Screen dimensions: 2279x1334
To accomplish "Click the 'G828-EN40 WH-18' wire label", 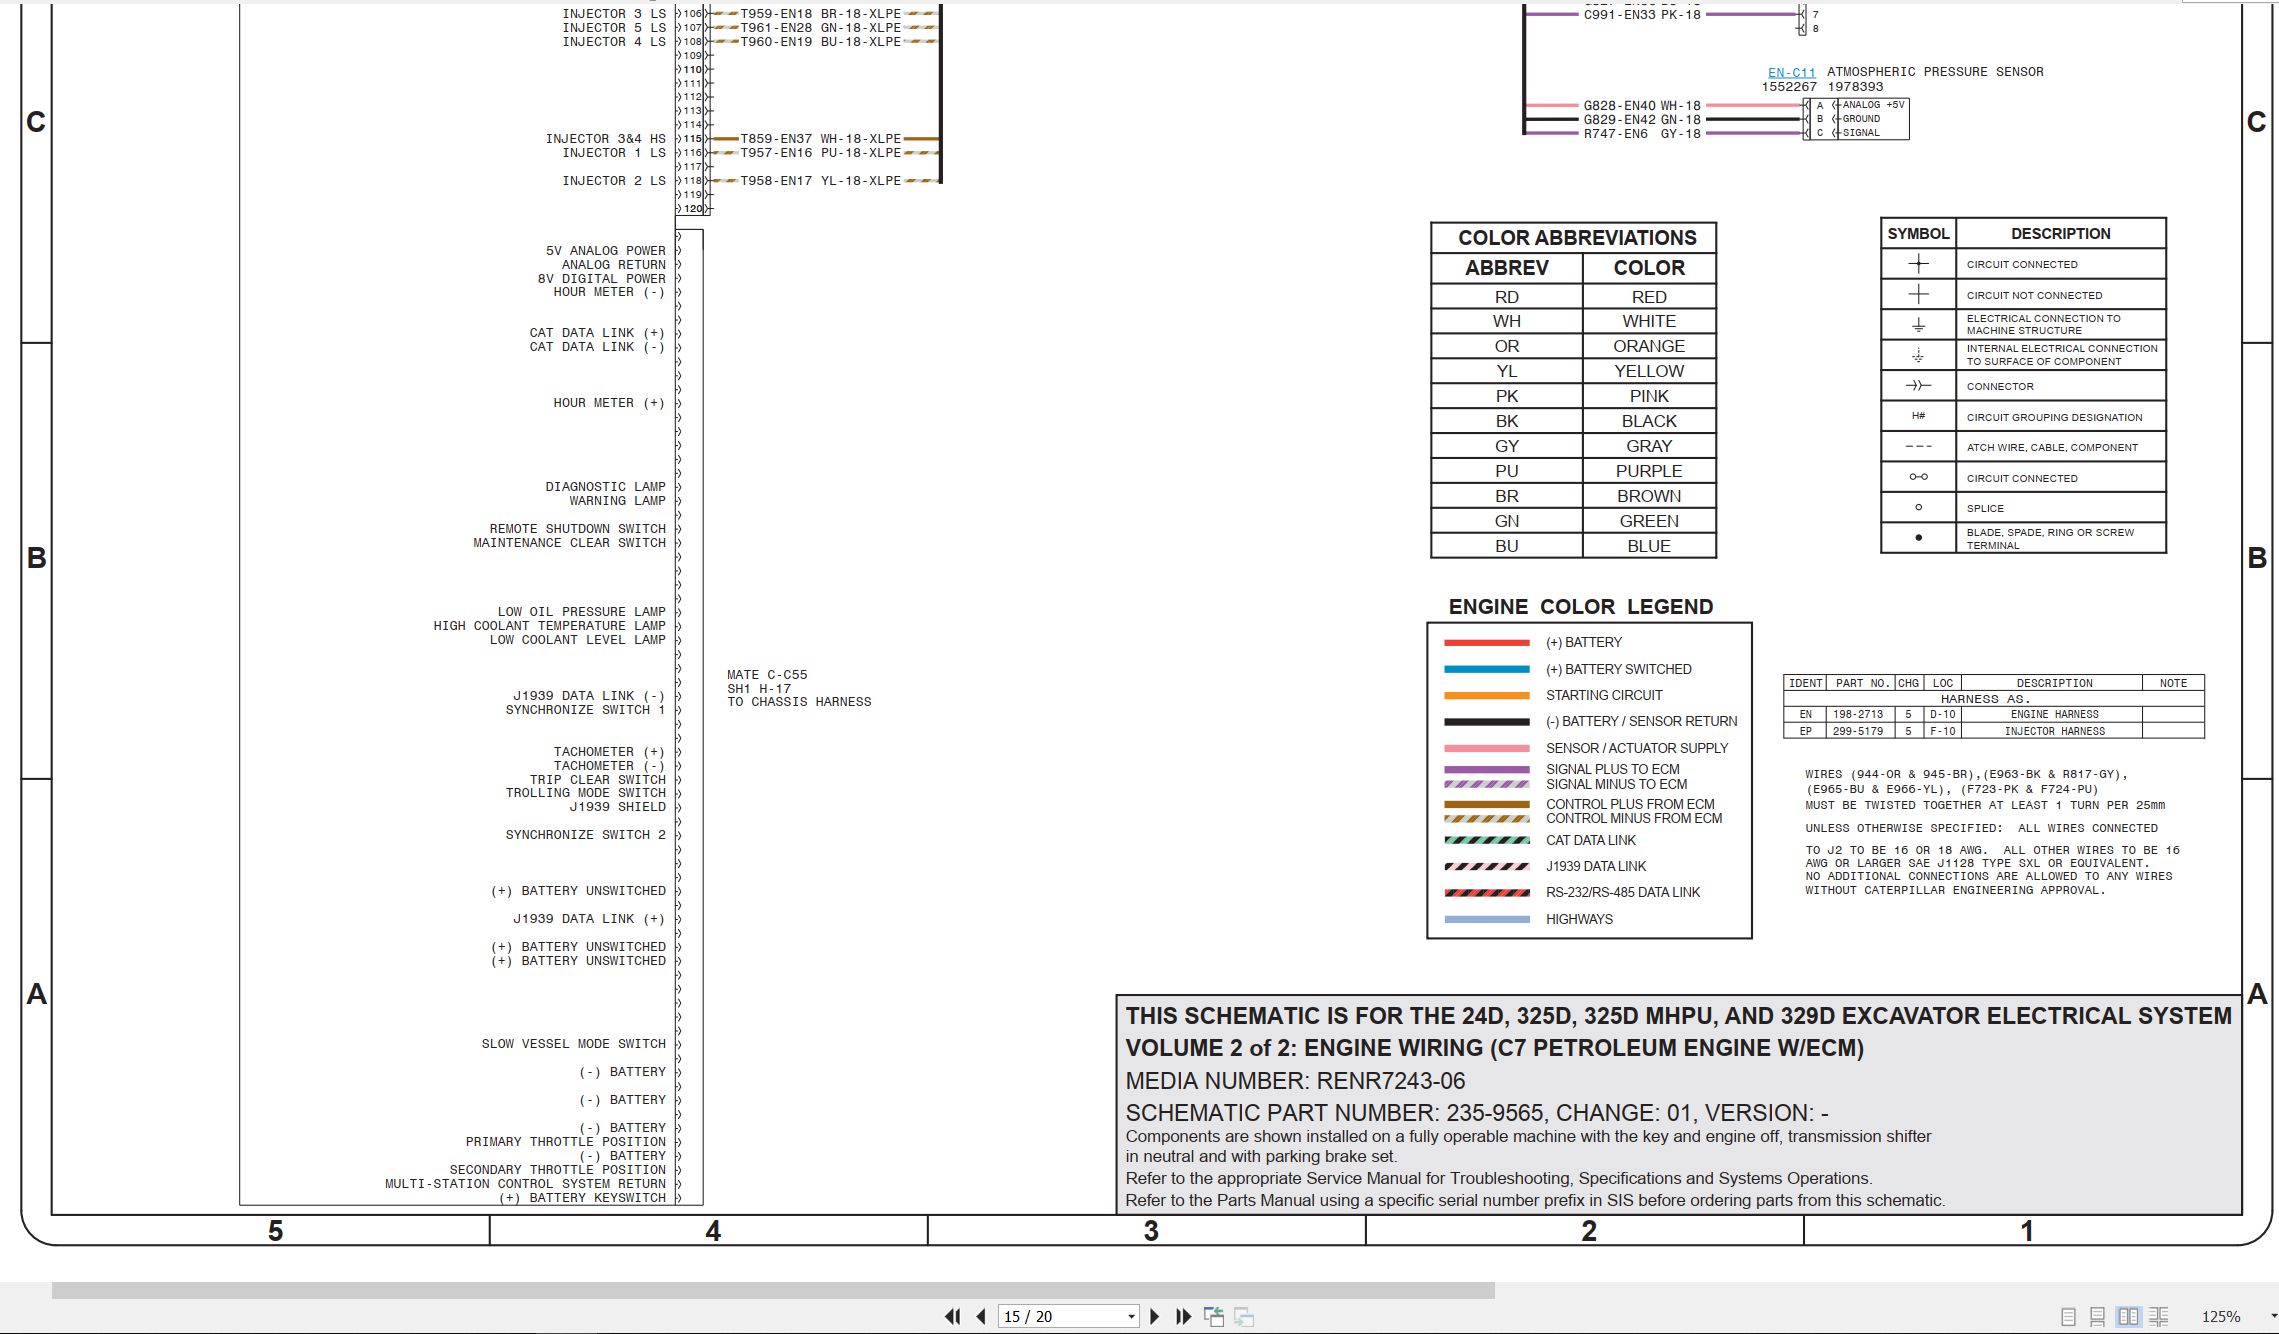I will [x=1642, y=105].
